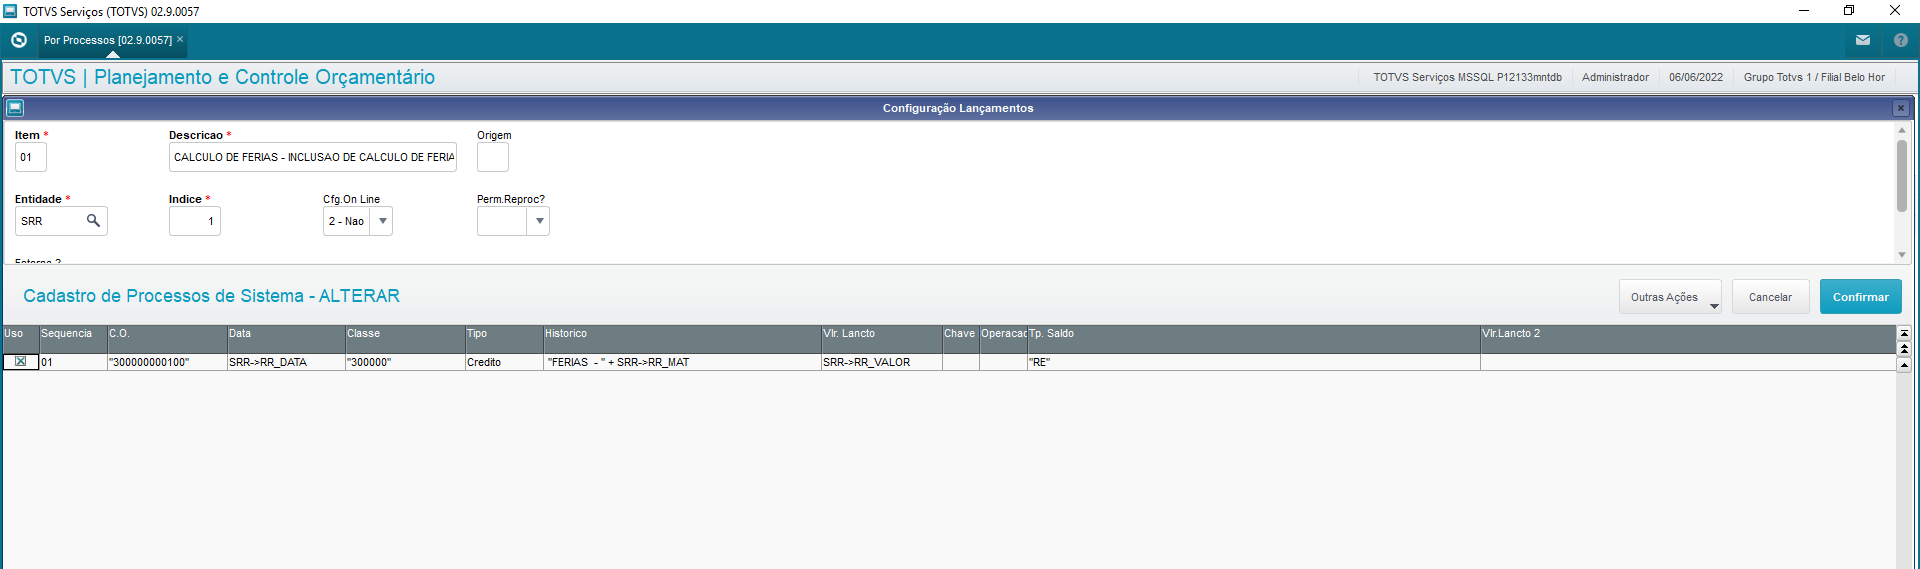
Task: Click the form panel scrollbar thumb
Action: [x=1902, y=176]
